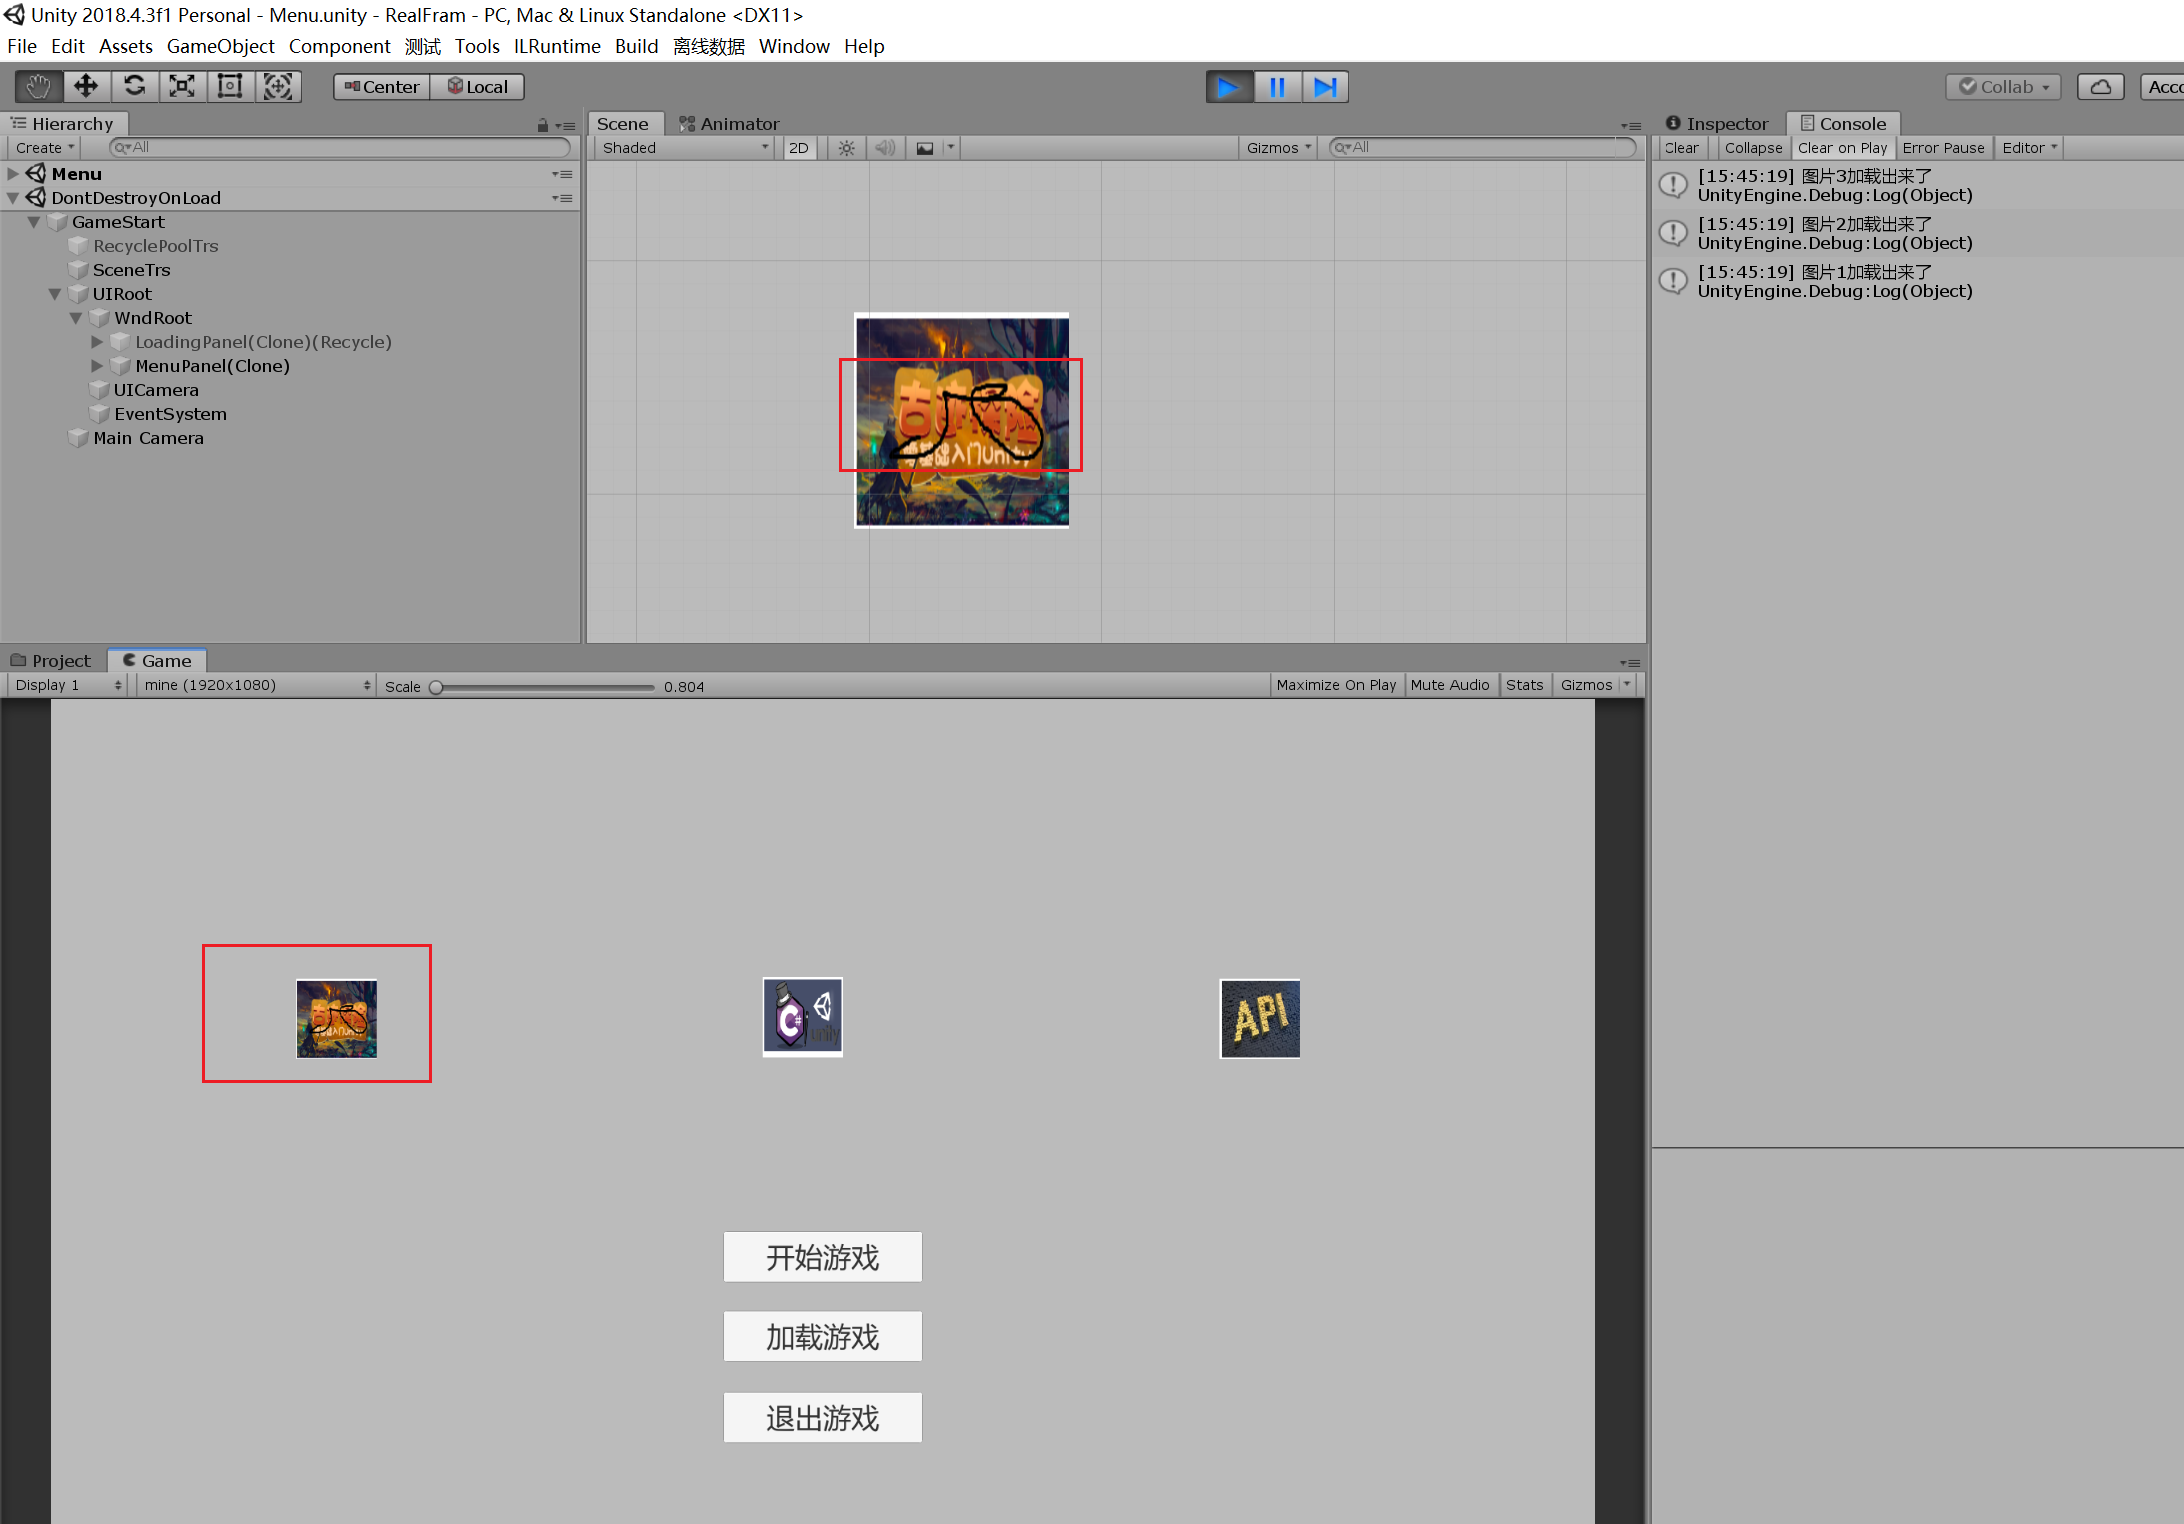
Task: Expand LoadingPanel(Clone)(Recycle) object
Action: coord(97,342)
